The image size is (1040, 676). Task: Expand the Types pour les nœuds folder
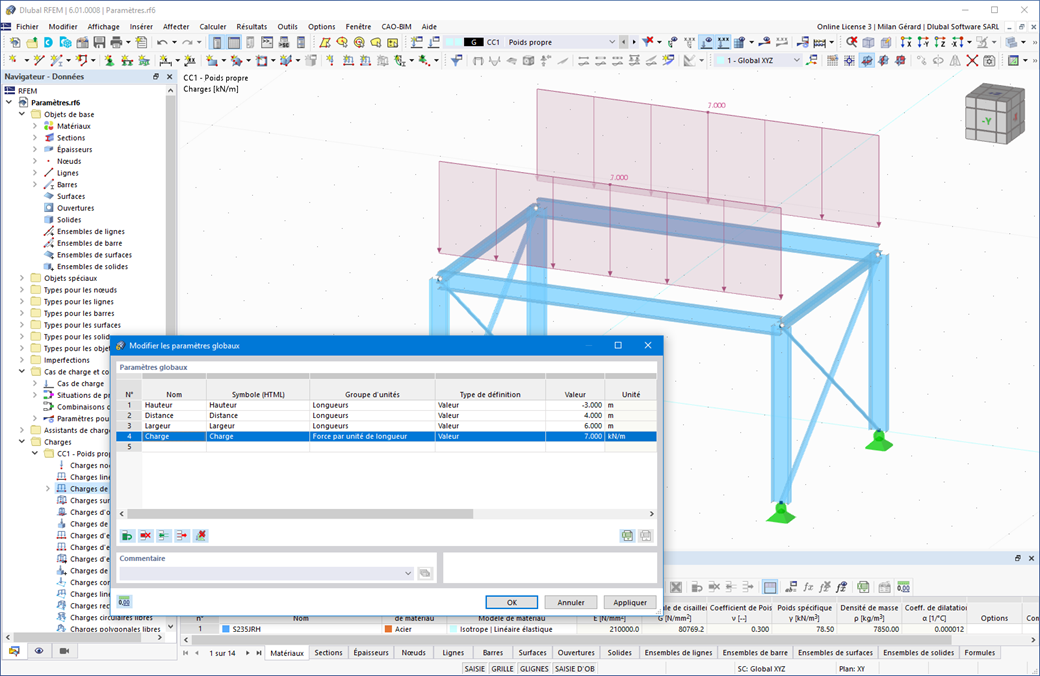[x=22, y=290]
